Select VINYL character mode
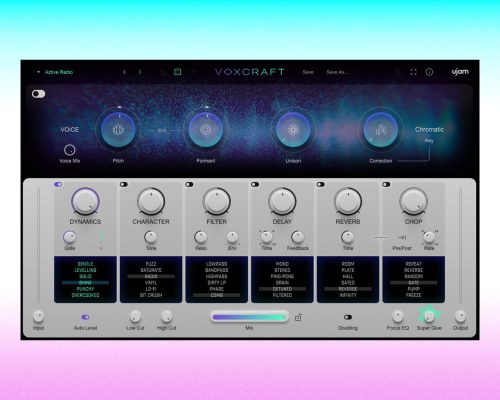Viewport: 500px width, 400px height. pyautogui.click(x=151, y=283)
